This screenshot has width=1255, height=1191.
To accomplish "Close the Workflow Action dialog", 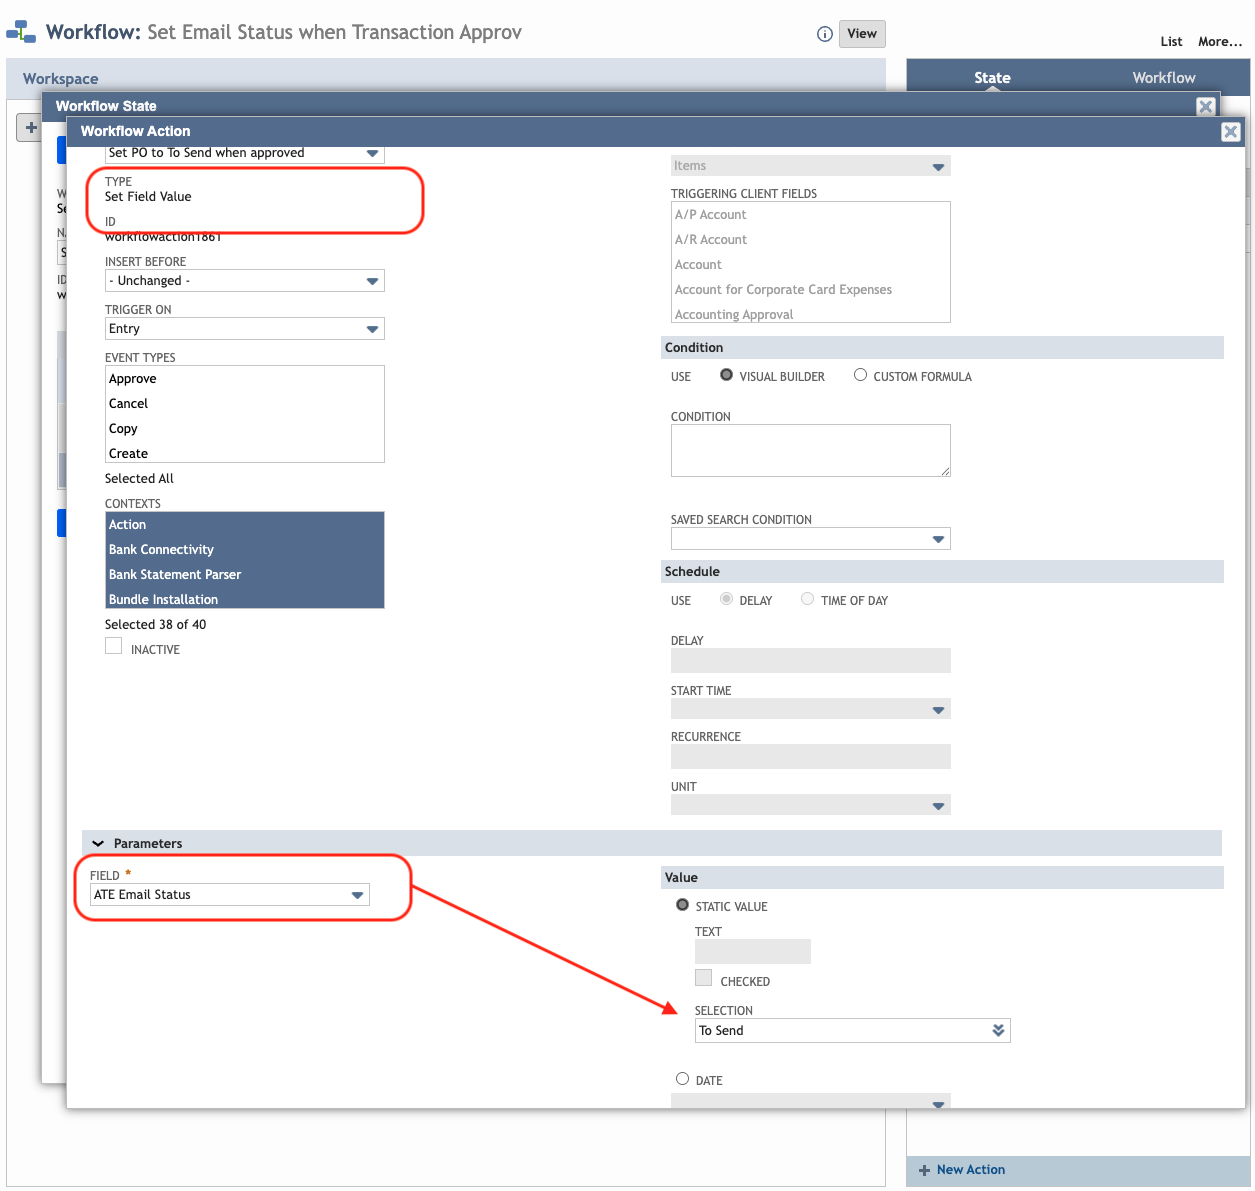I will coord(1231,132).
